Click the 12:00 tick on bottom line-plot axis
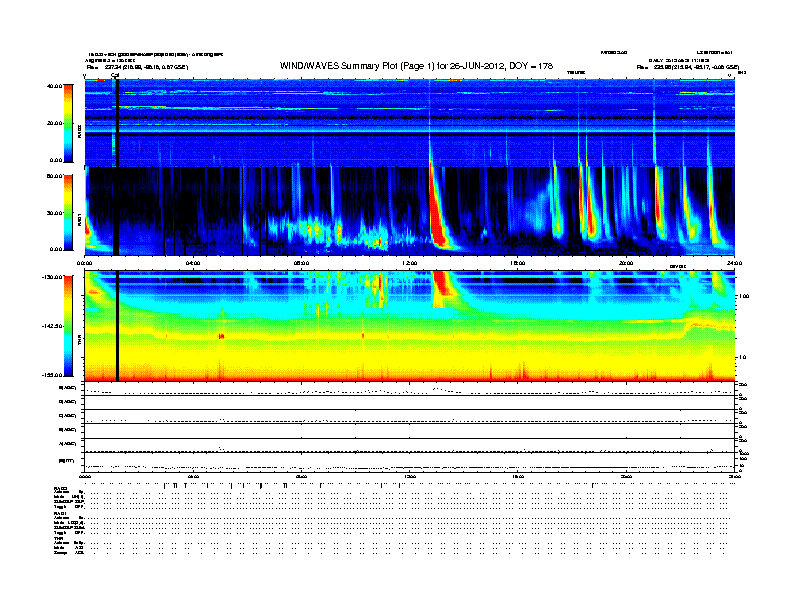Viewport: 792px width, 612px height. pos(410,476)
